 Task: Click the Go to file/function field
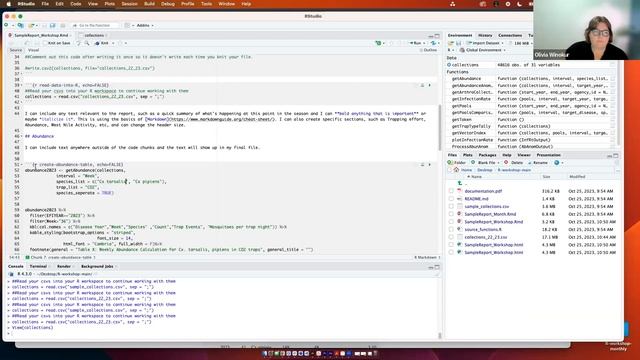coord(95,25)
